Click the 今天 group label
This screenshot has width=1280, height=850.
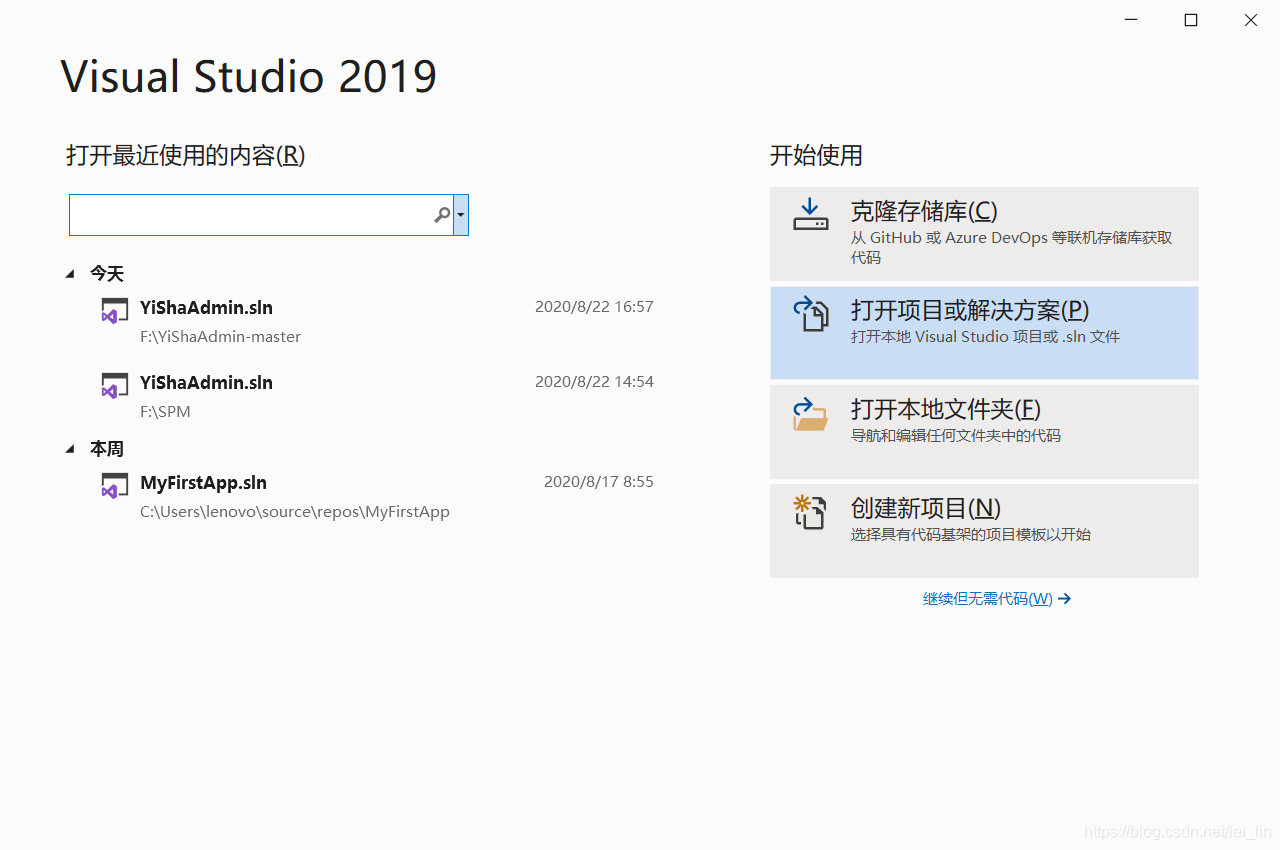coord(107,273)
